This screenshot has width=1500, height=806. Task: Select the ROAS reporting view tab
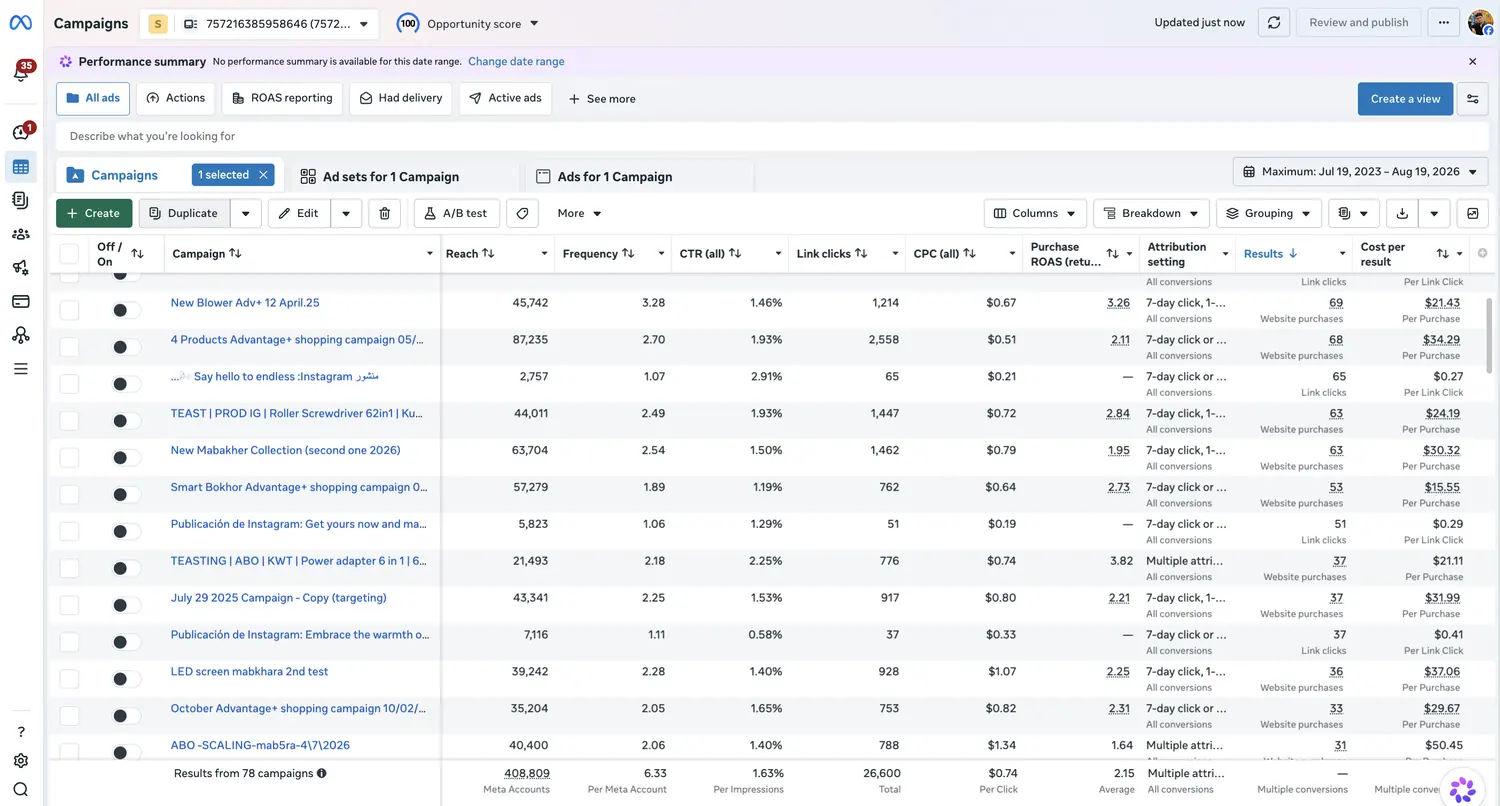pos(282,98)
